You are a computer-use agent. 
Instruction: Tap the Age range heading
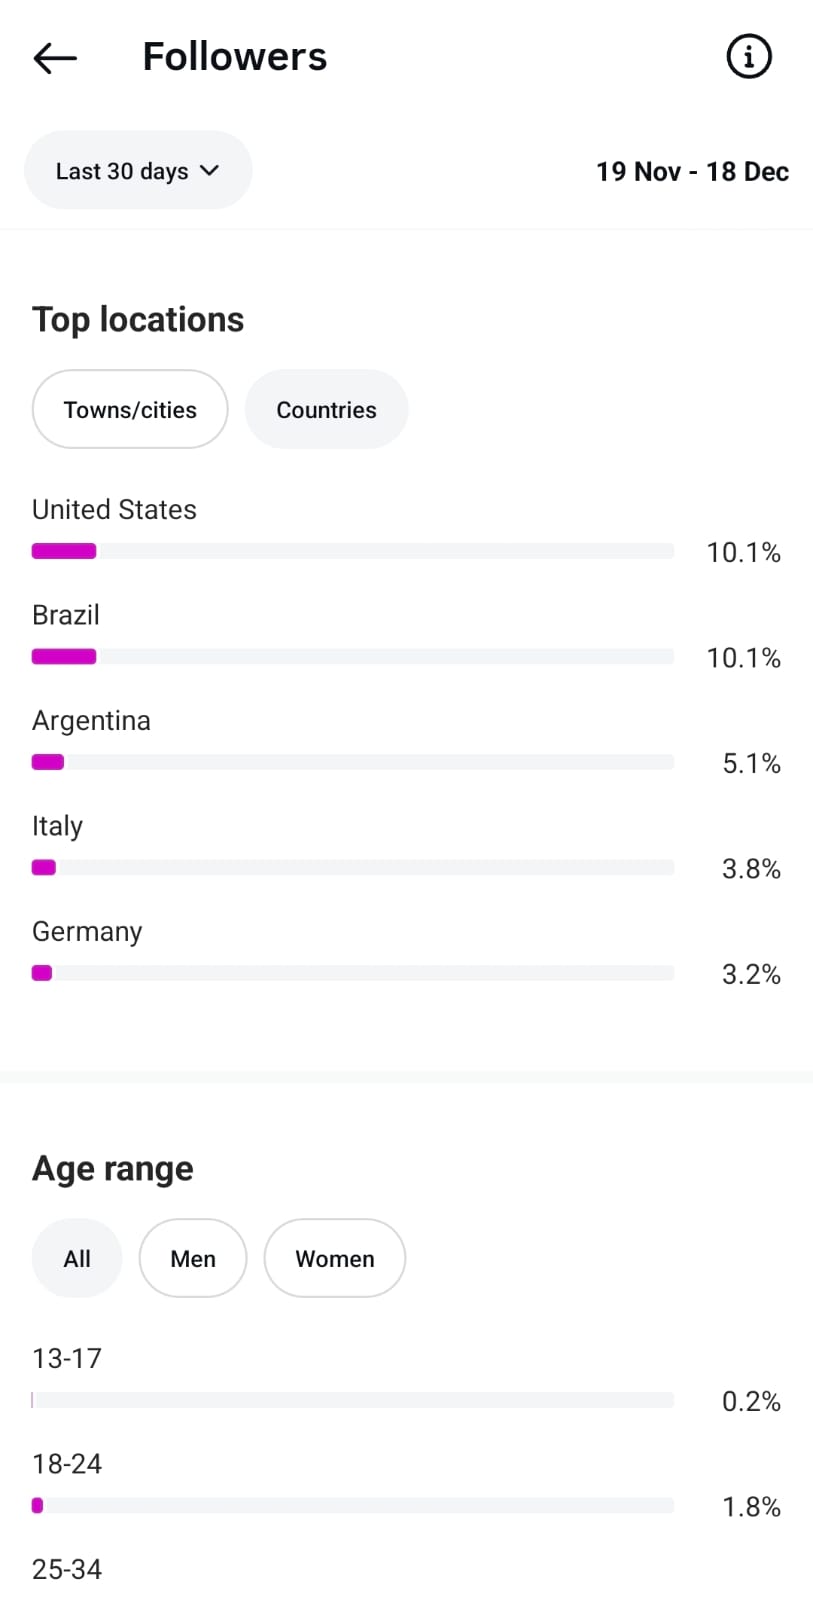point(113,1169)
